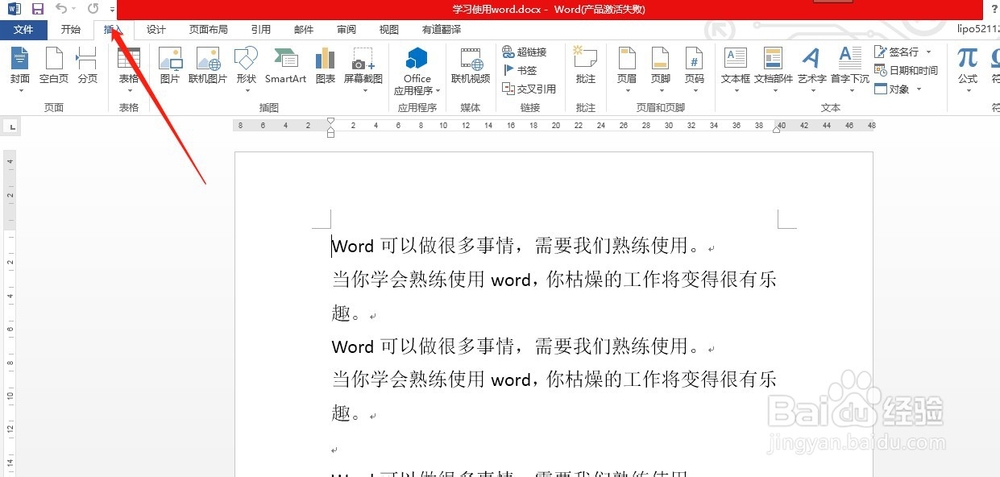Insert a signature line (签名行)
Screen dimensions: 1000x477
tap(896, 52)
